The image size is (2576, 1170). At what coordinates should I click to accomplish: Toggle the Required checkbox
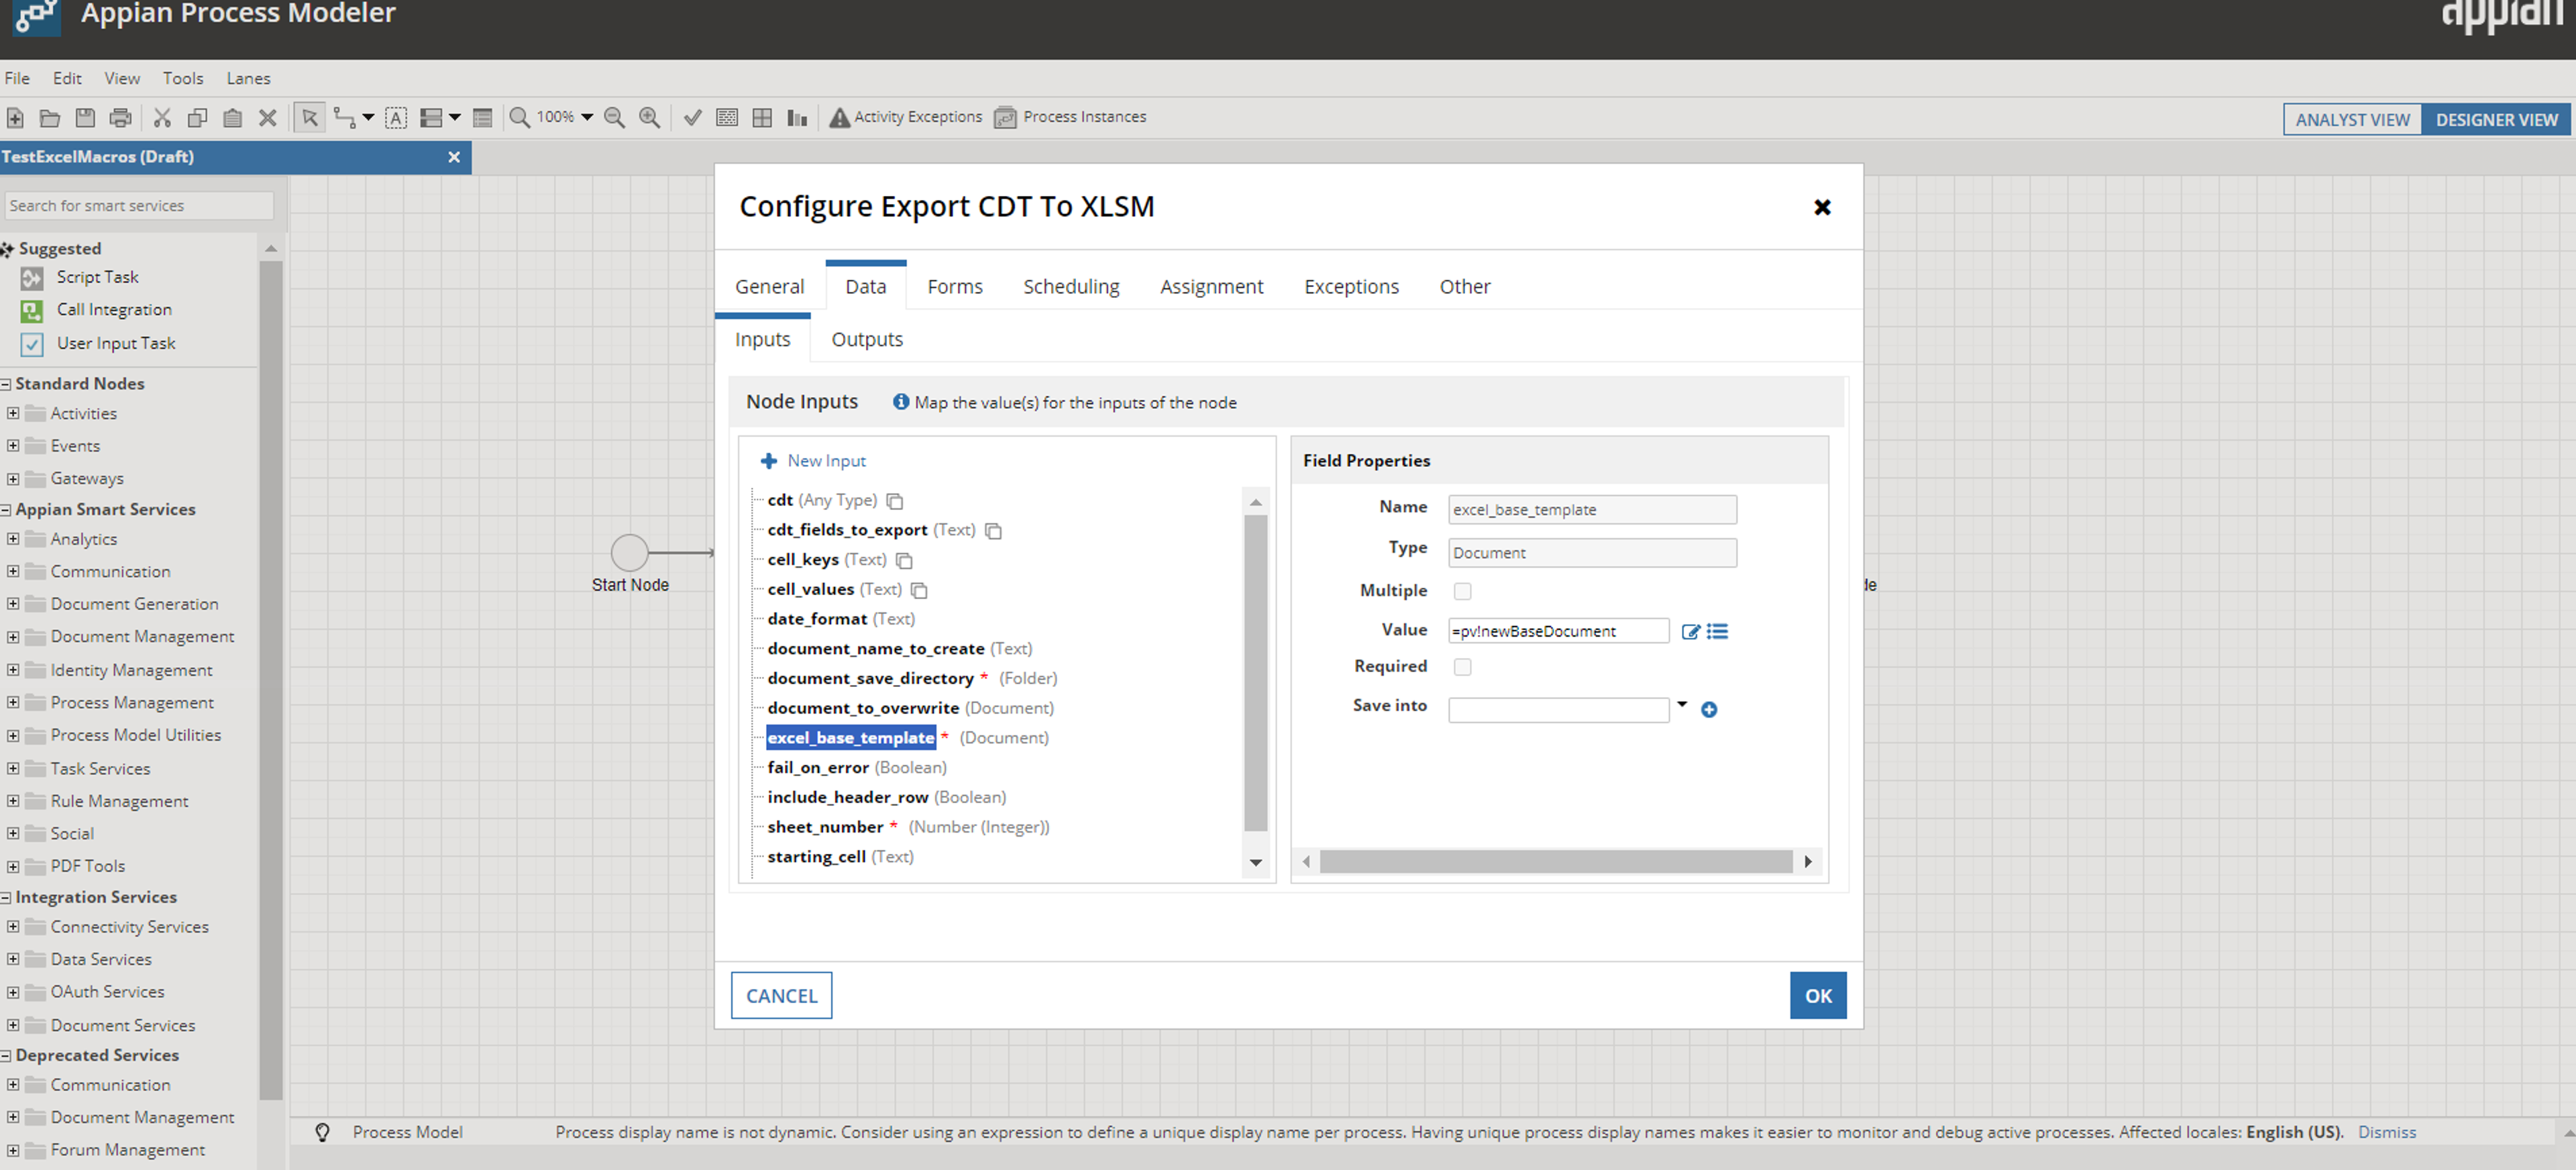tap(1462, 667)
